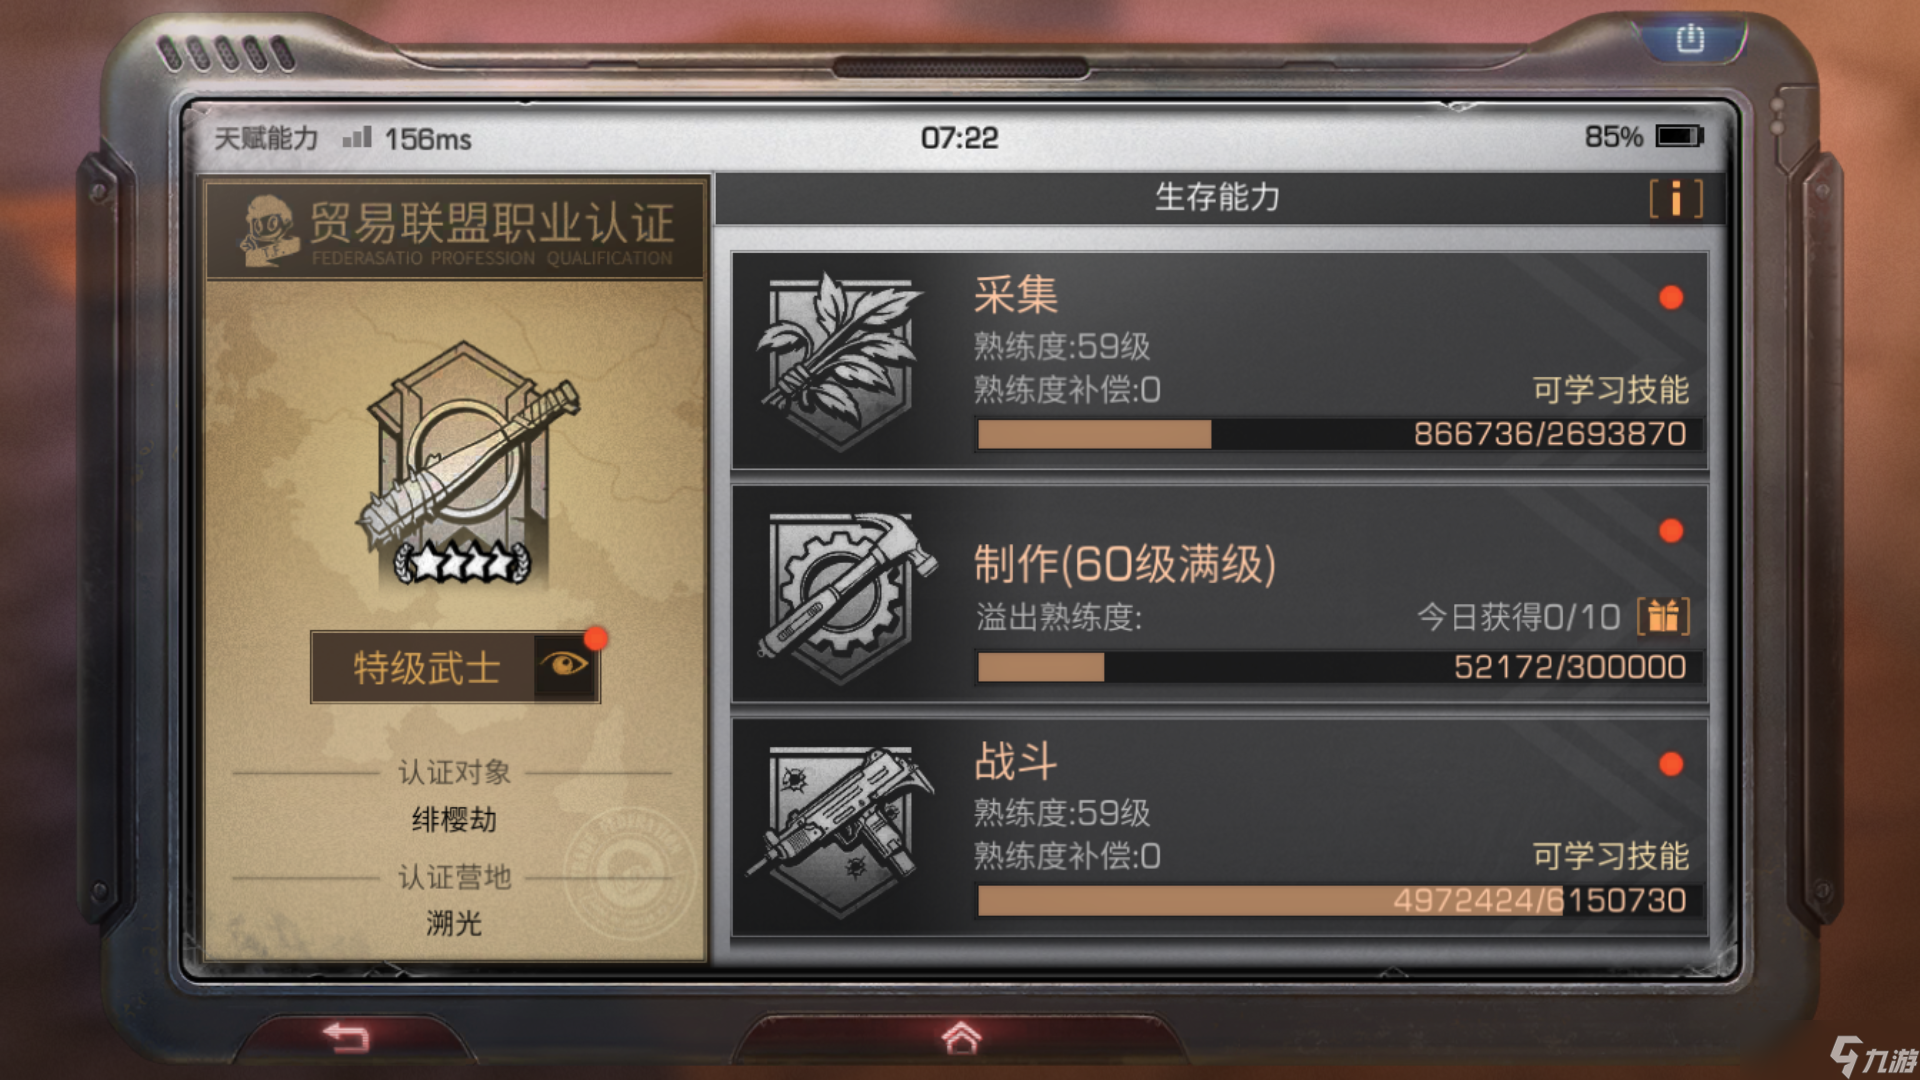Open 可学习技能 in the 战斗 row

click(1610, 856)
